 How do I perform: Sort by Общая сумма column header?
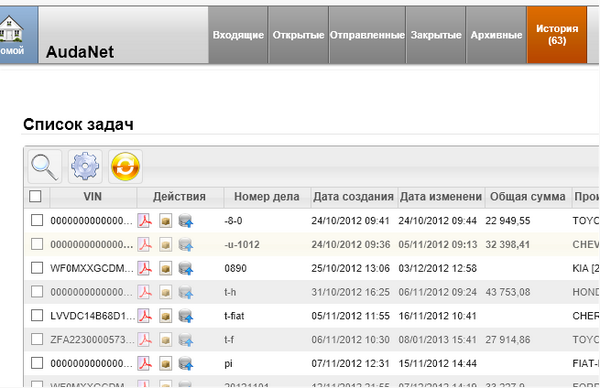click(528, 197)
